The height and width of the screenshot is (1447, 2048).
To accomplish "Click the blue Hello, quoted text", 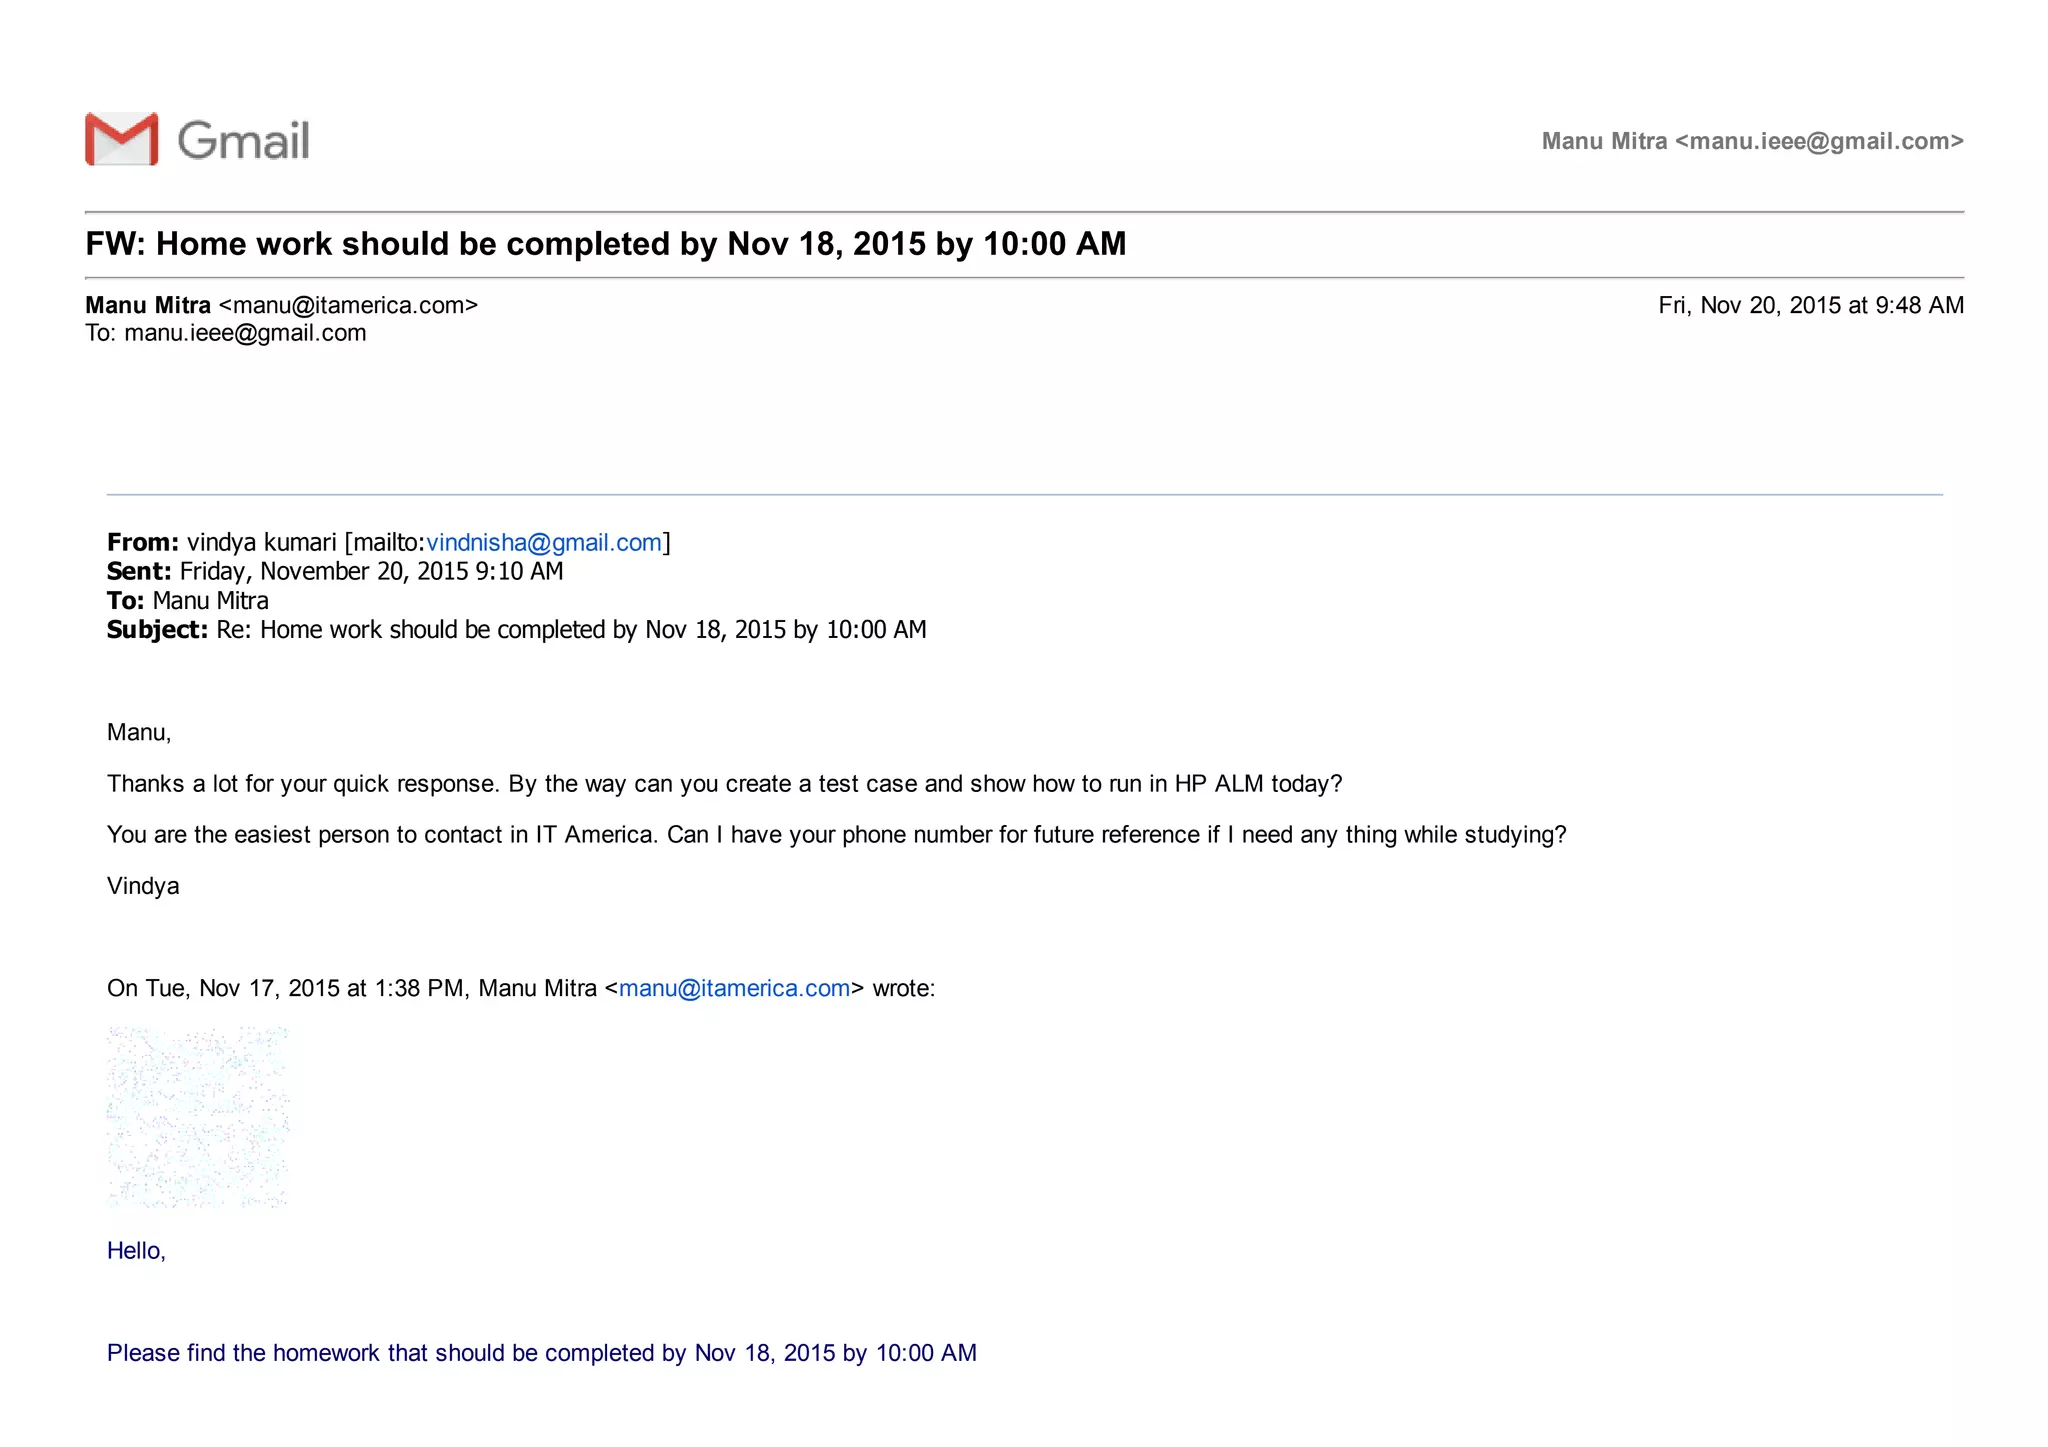I will tap(136, 1250).
